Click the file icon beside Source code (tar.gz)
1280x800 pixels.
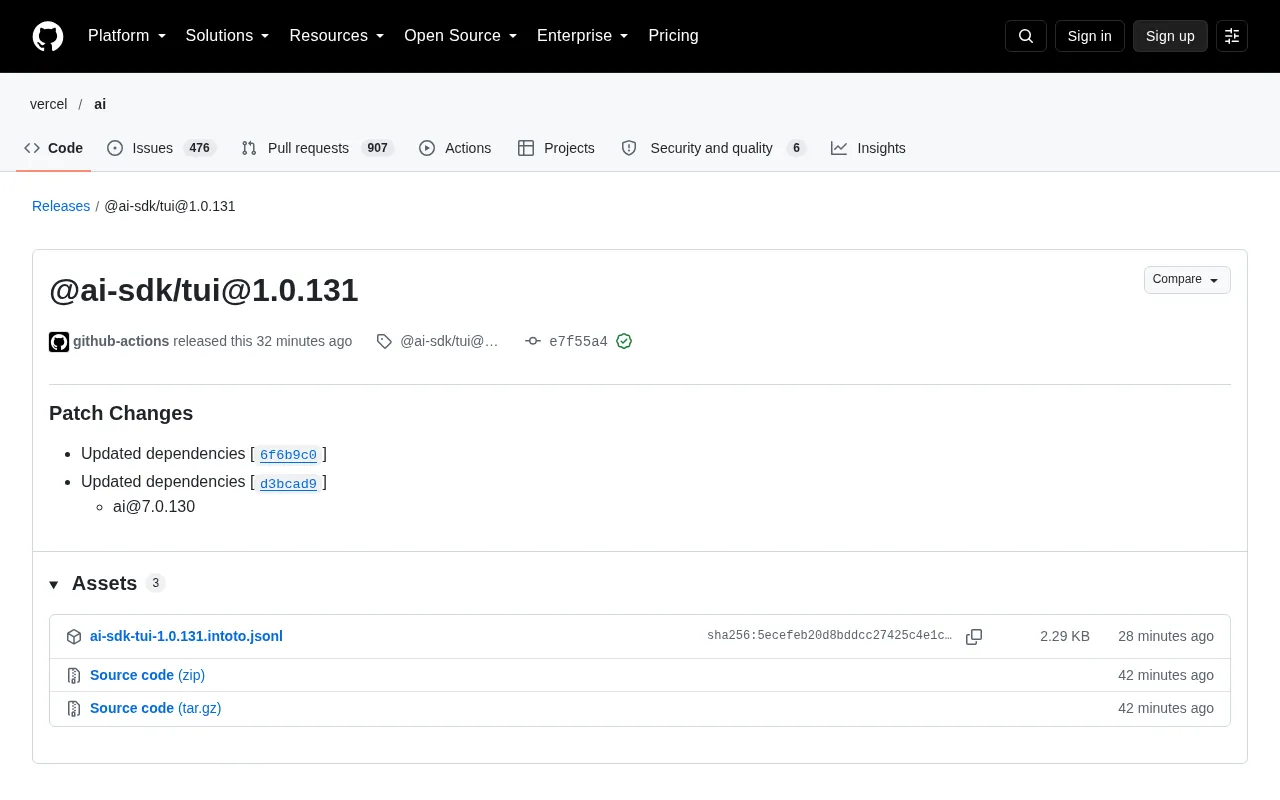tap(74, 709)
